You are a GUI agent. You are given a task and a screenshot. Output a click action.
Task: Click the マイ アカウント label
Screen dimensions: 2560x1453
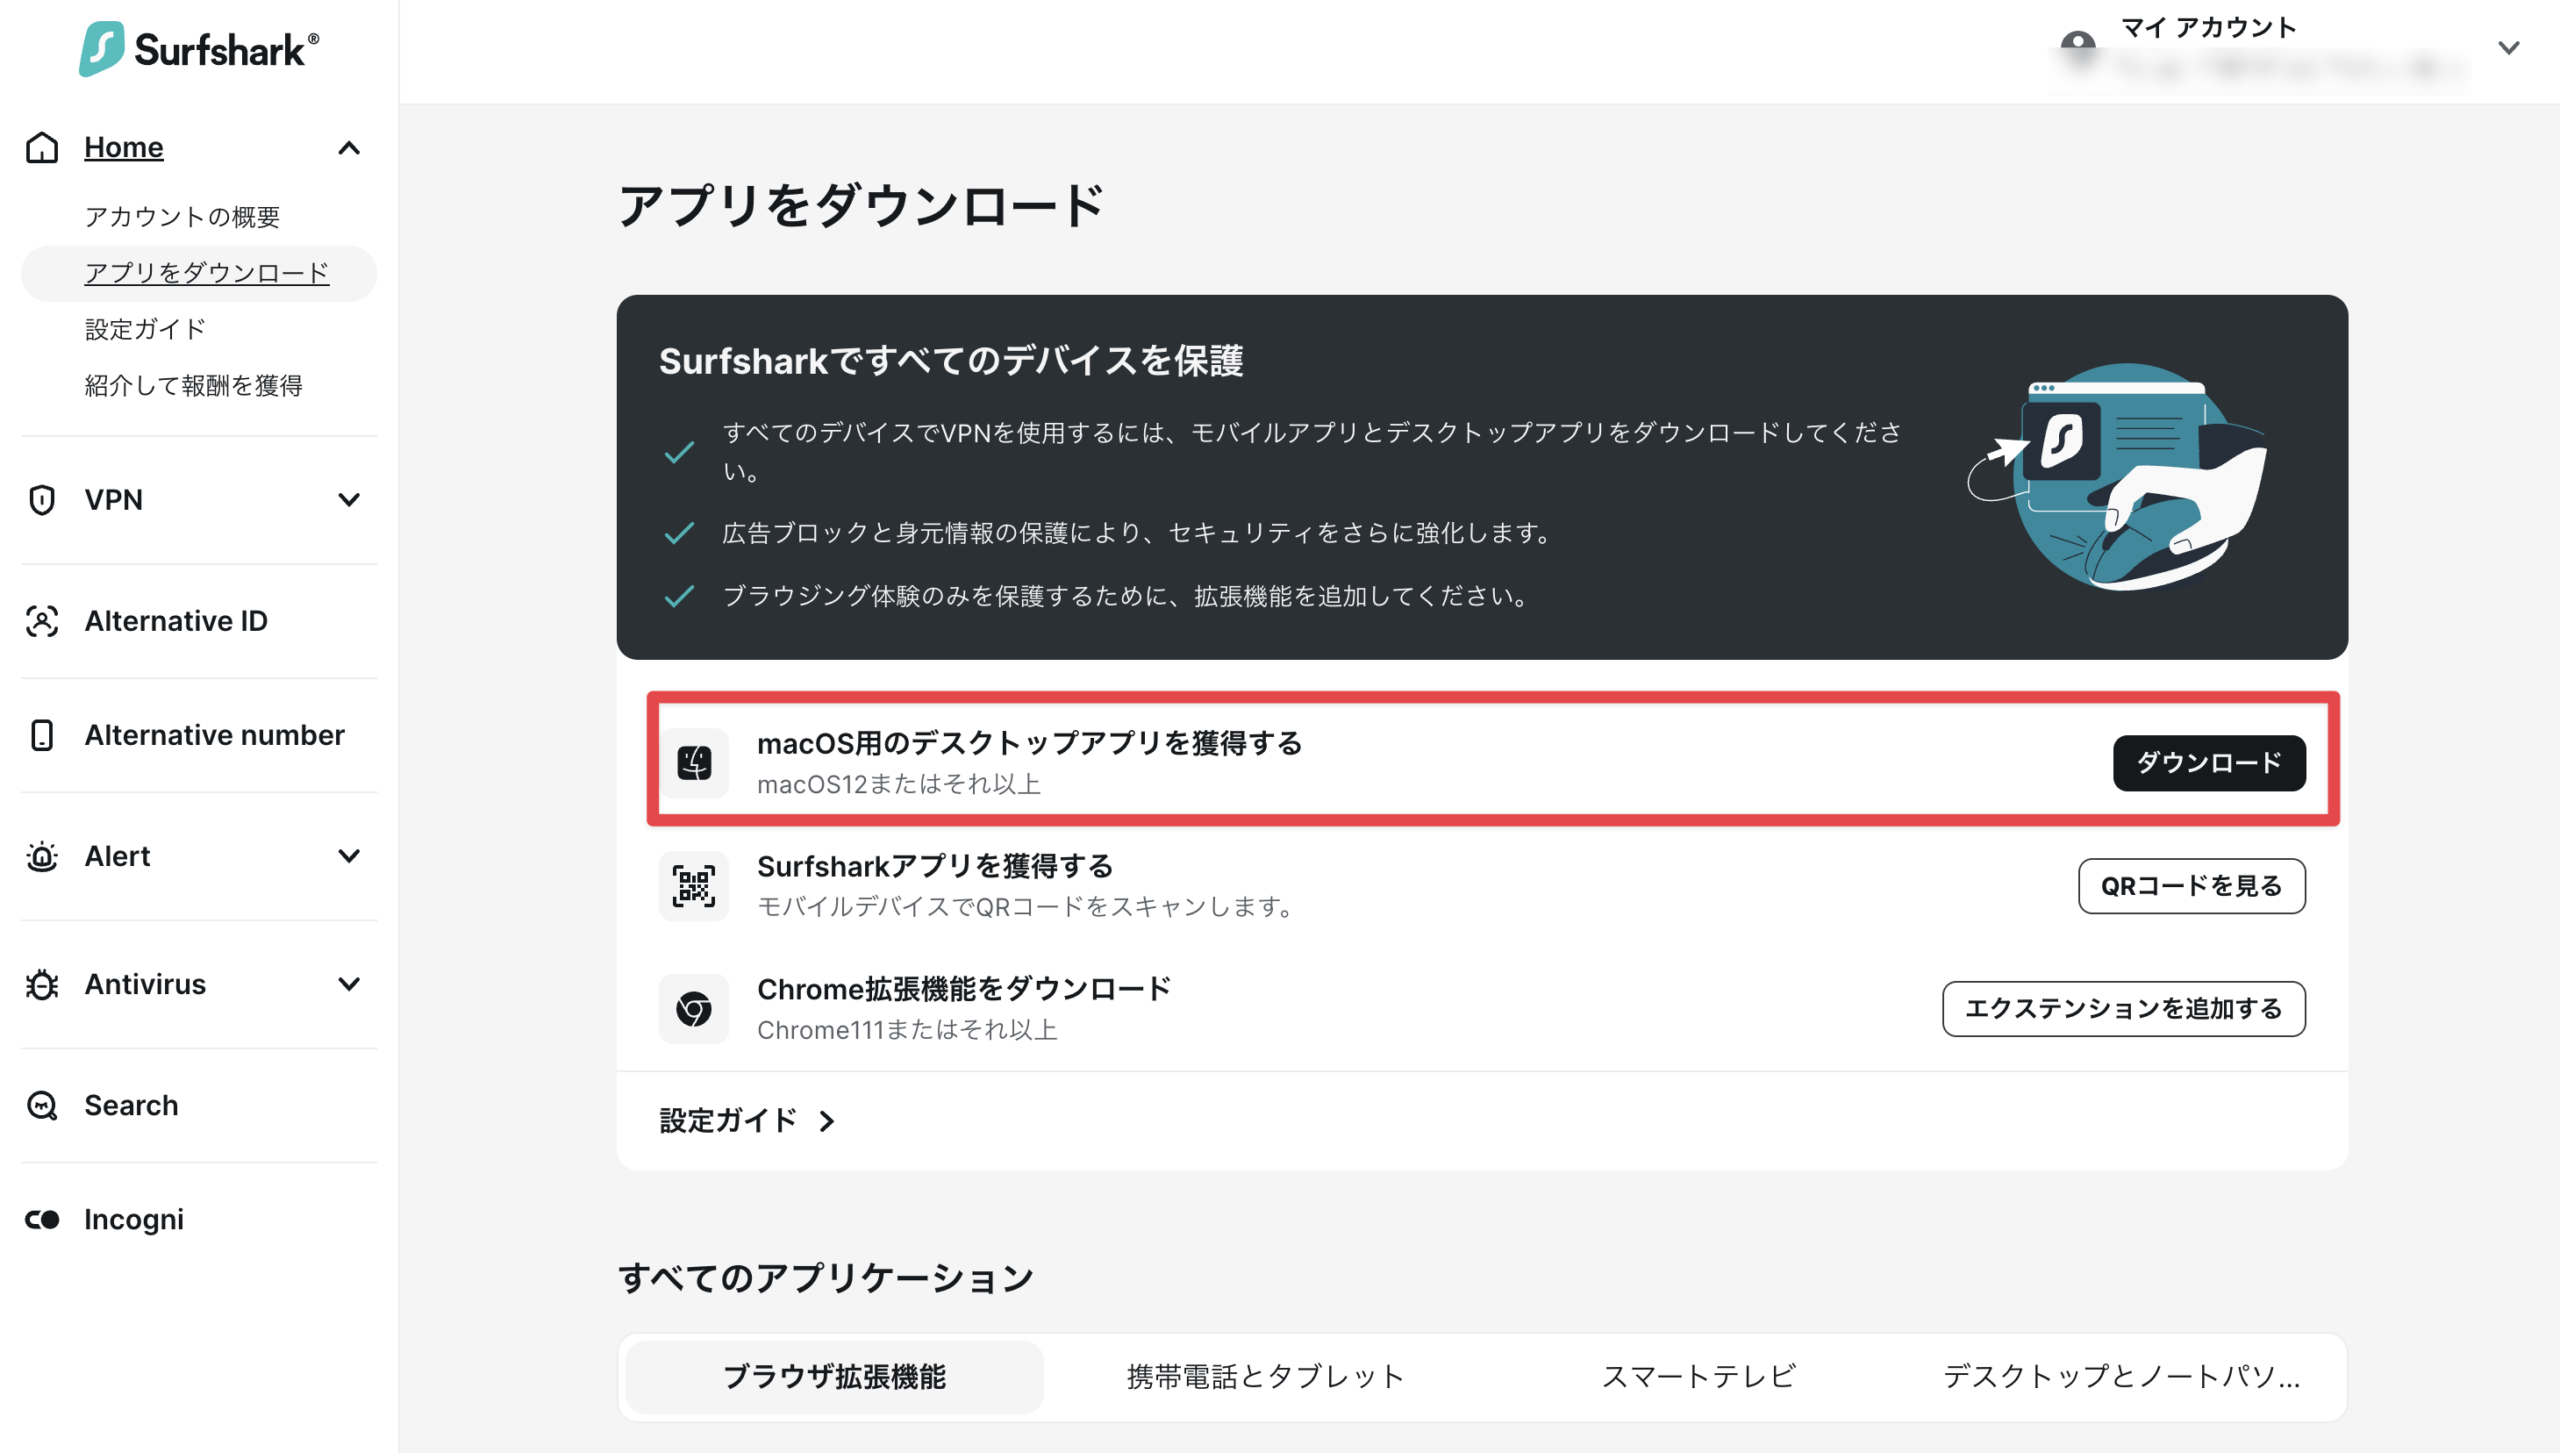[x=2209, y=27]
